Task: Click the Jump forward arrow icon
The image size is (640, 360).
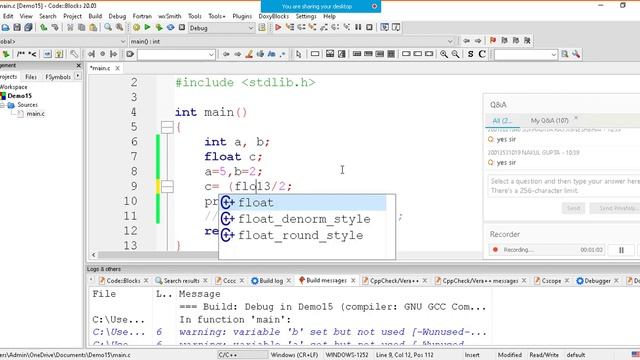Action: [478, 41]
